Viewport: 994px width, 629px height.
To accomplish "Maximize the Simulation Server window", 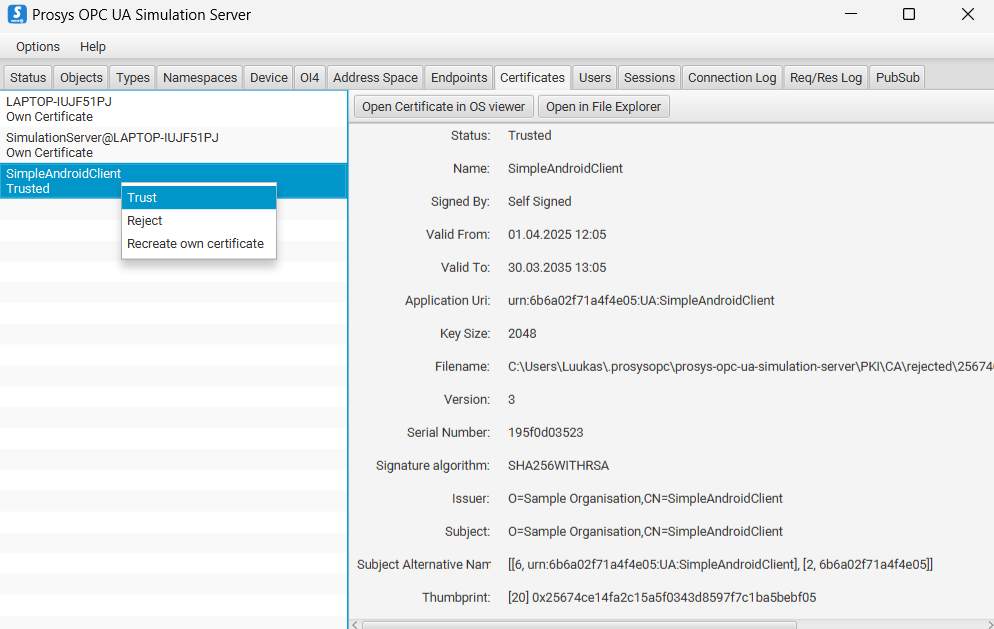I will click(x=908, y=15).
